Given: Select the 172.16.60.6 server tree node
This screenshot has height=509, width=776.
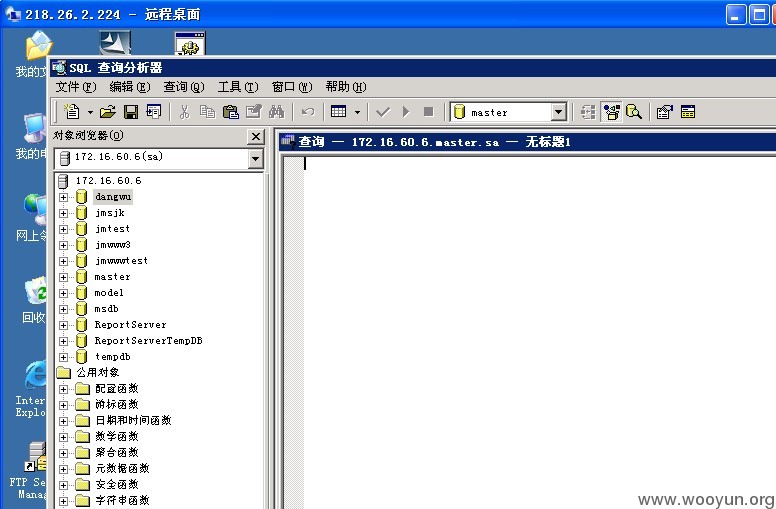Looking at the screenshot, I should 108,181.
